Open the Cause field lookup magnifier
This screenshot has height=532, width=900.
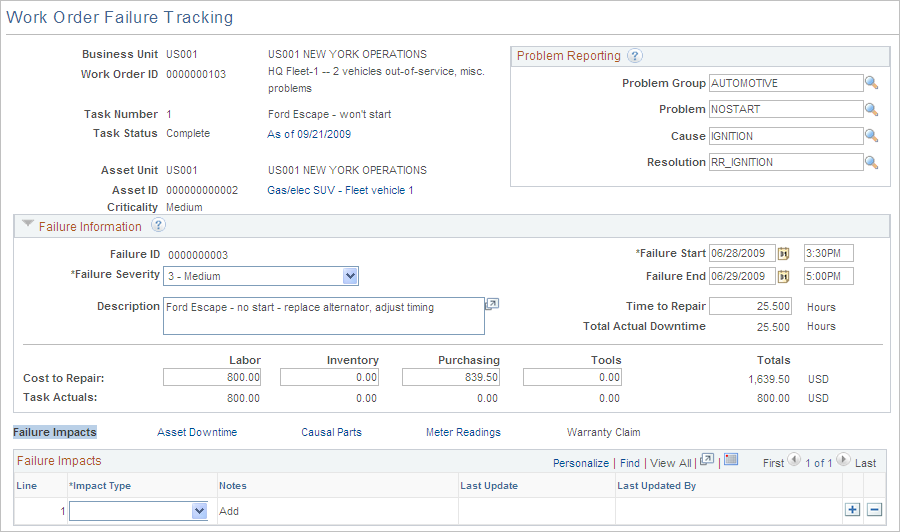[871, 136]
